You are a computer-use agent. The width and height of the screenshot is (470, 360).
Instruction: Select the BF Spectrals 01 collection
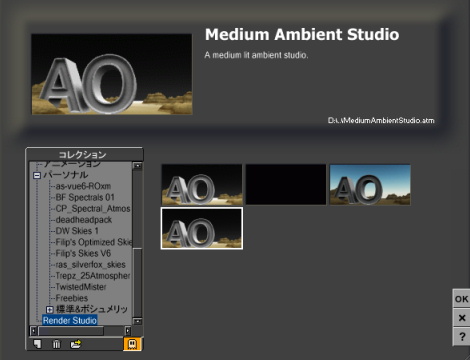click(85, 197)
